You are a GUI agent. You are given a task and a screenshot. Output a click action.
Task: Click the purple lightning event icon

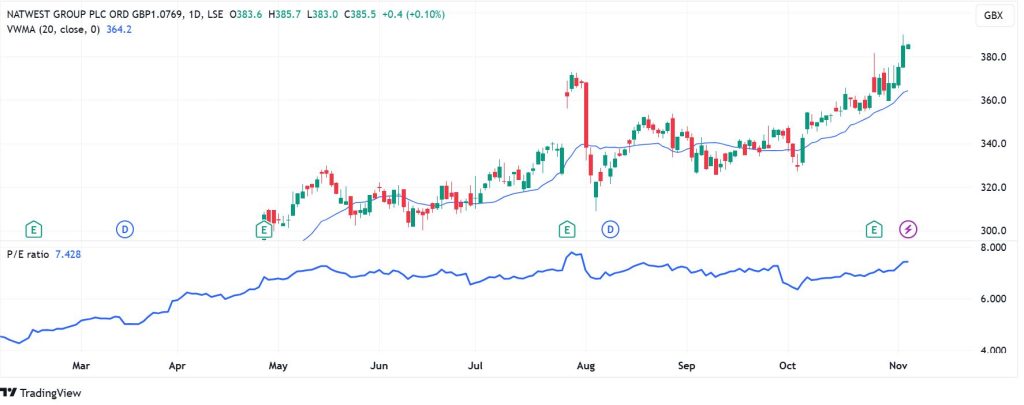pyautogui.click(x=908, y=229)
